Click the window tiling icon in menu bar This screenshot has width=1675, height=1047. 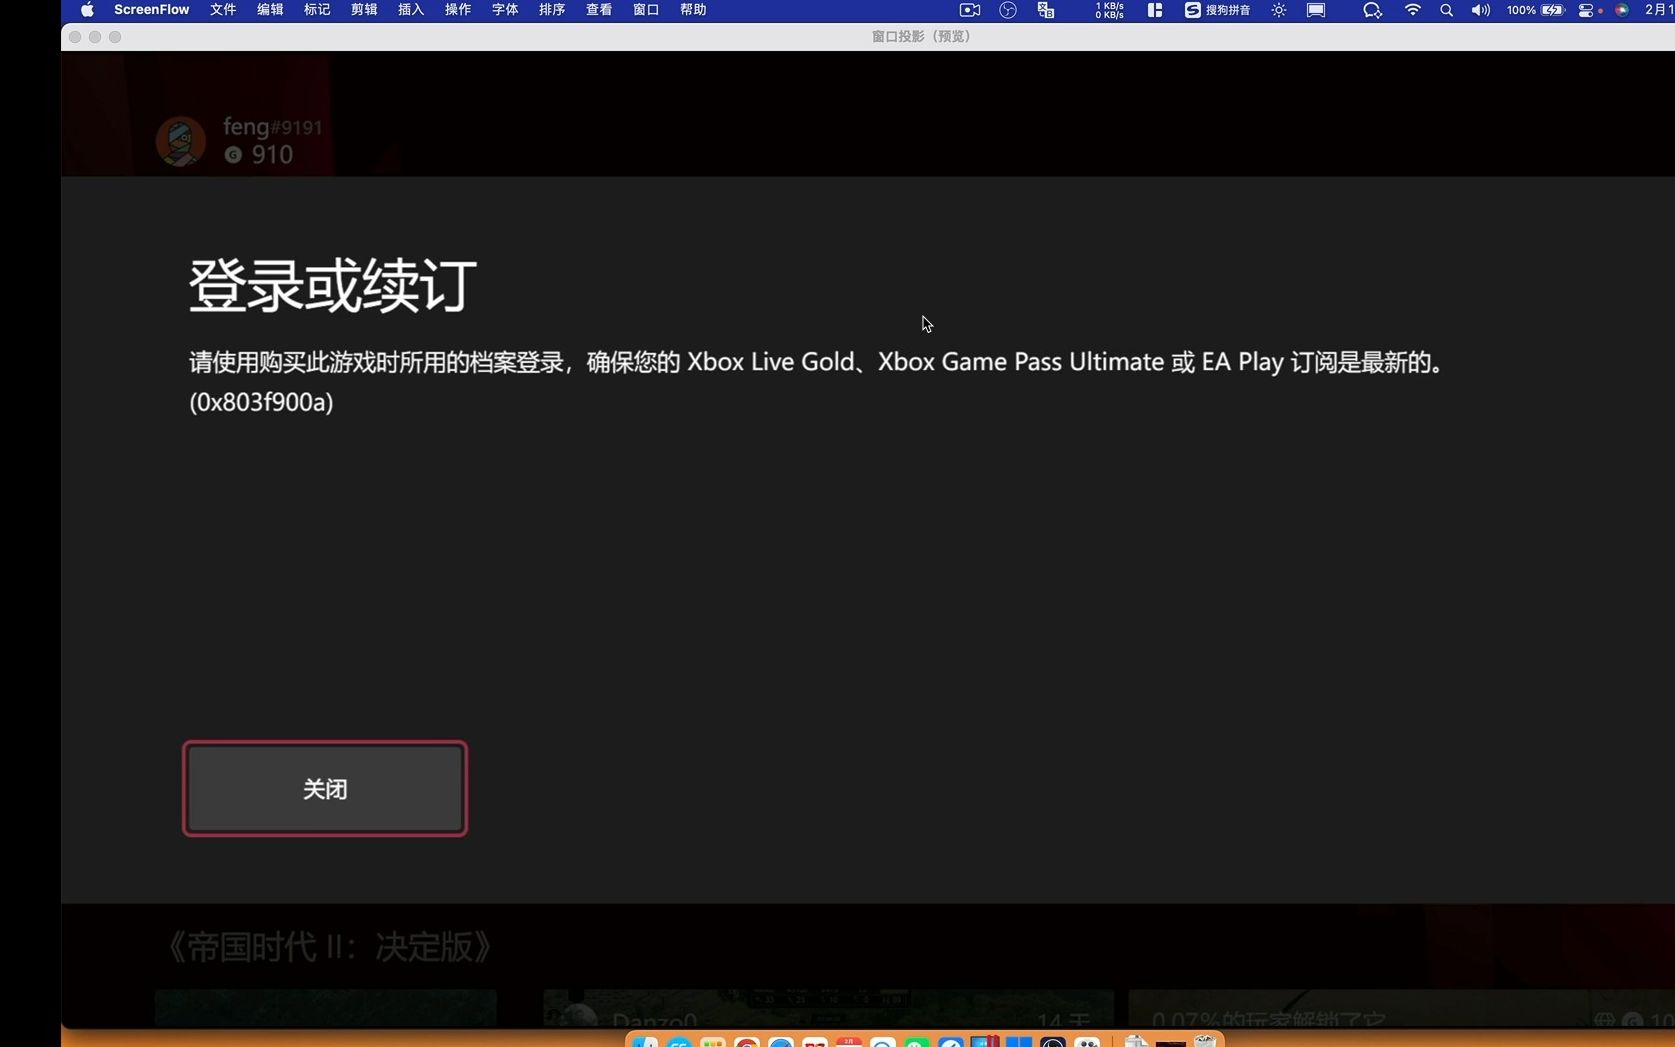(x=1155, y=10)
